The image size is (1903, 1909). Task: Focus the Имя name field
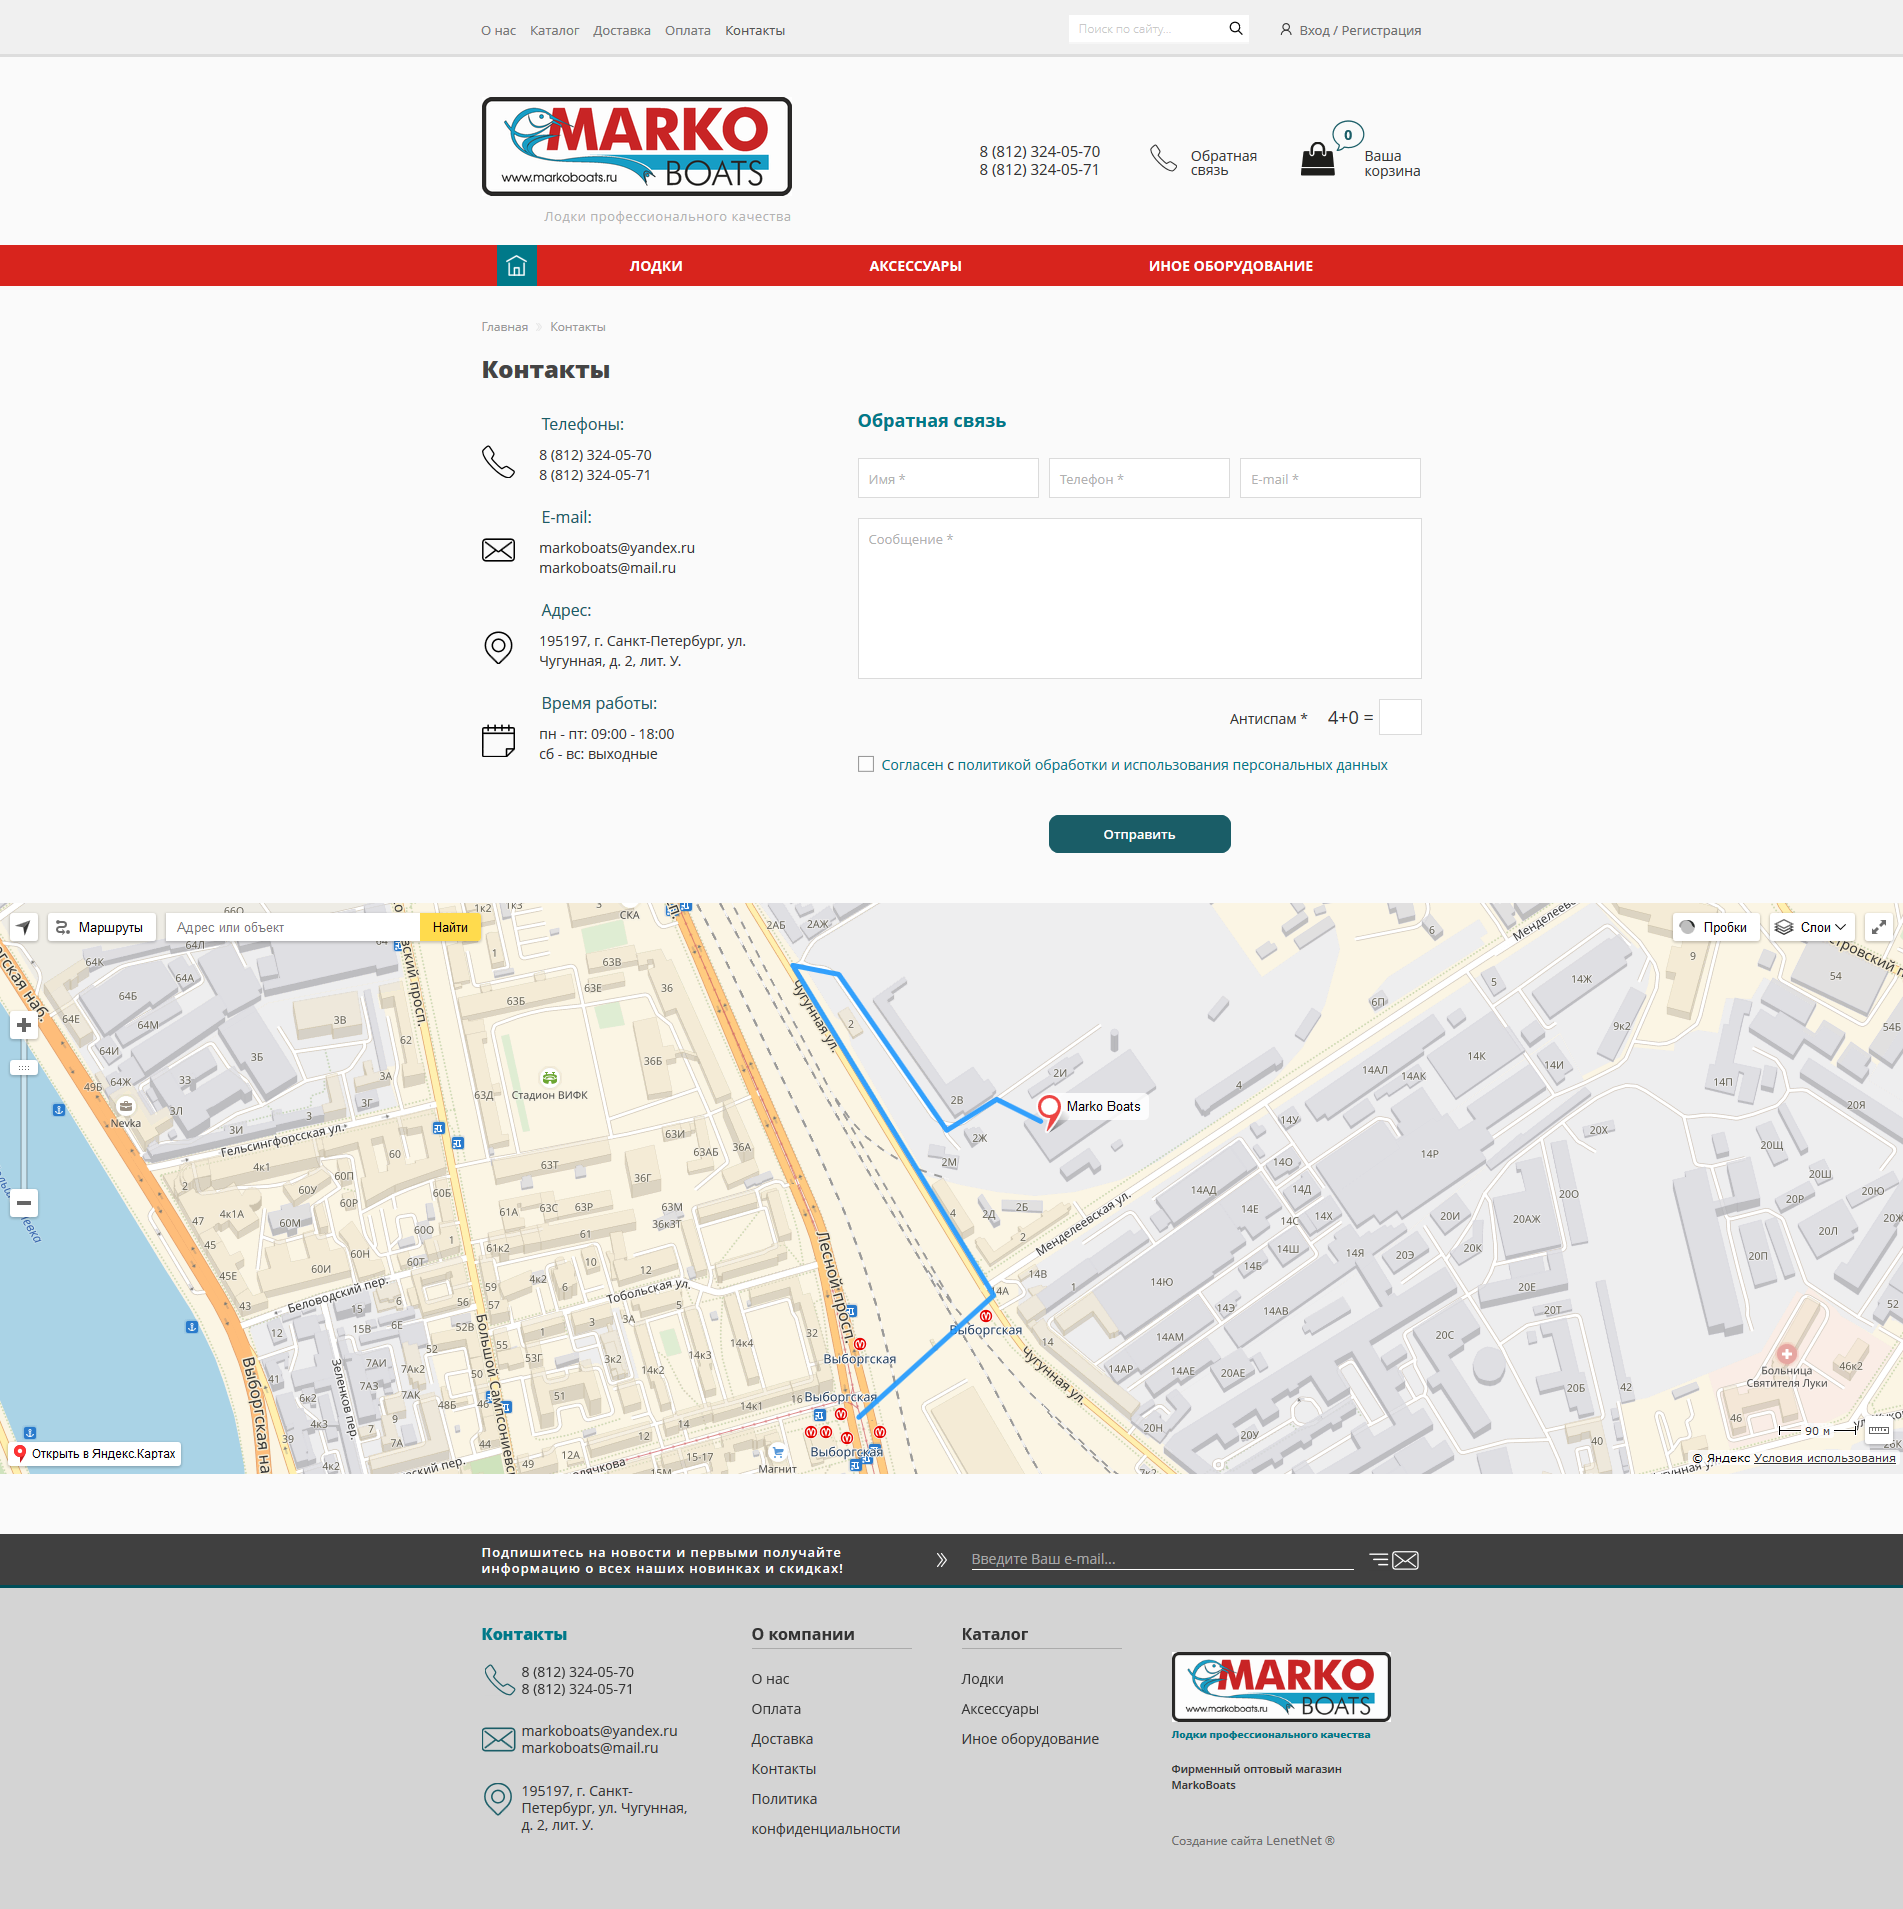pyautogui.click(x=948, y=478)
